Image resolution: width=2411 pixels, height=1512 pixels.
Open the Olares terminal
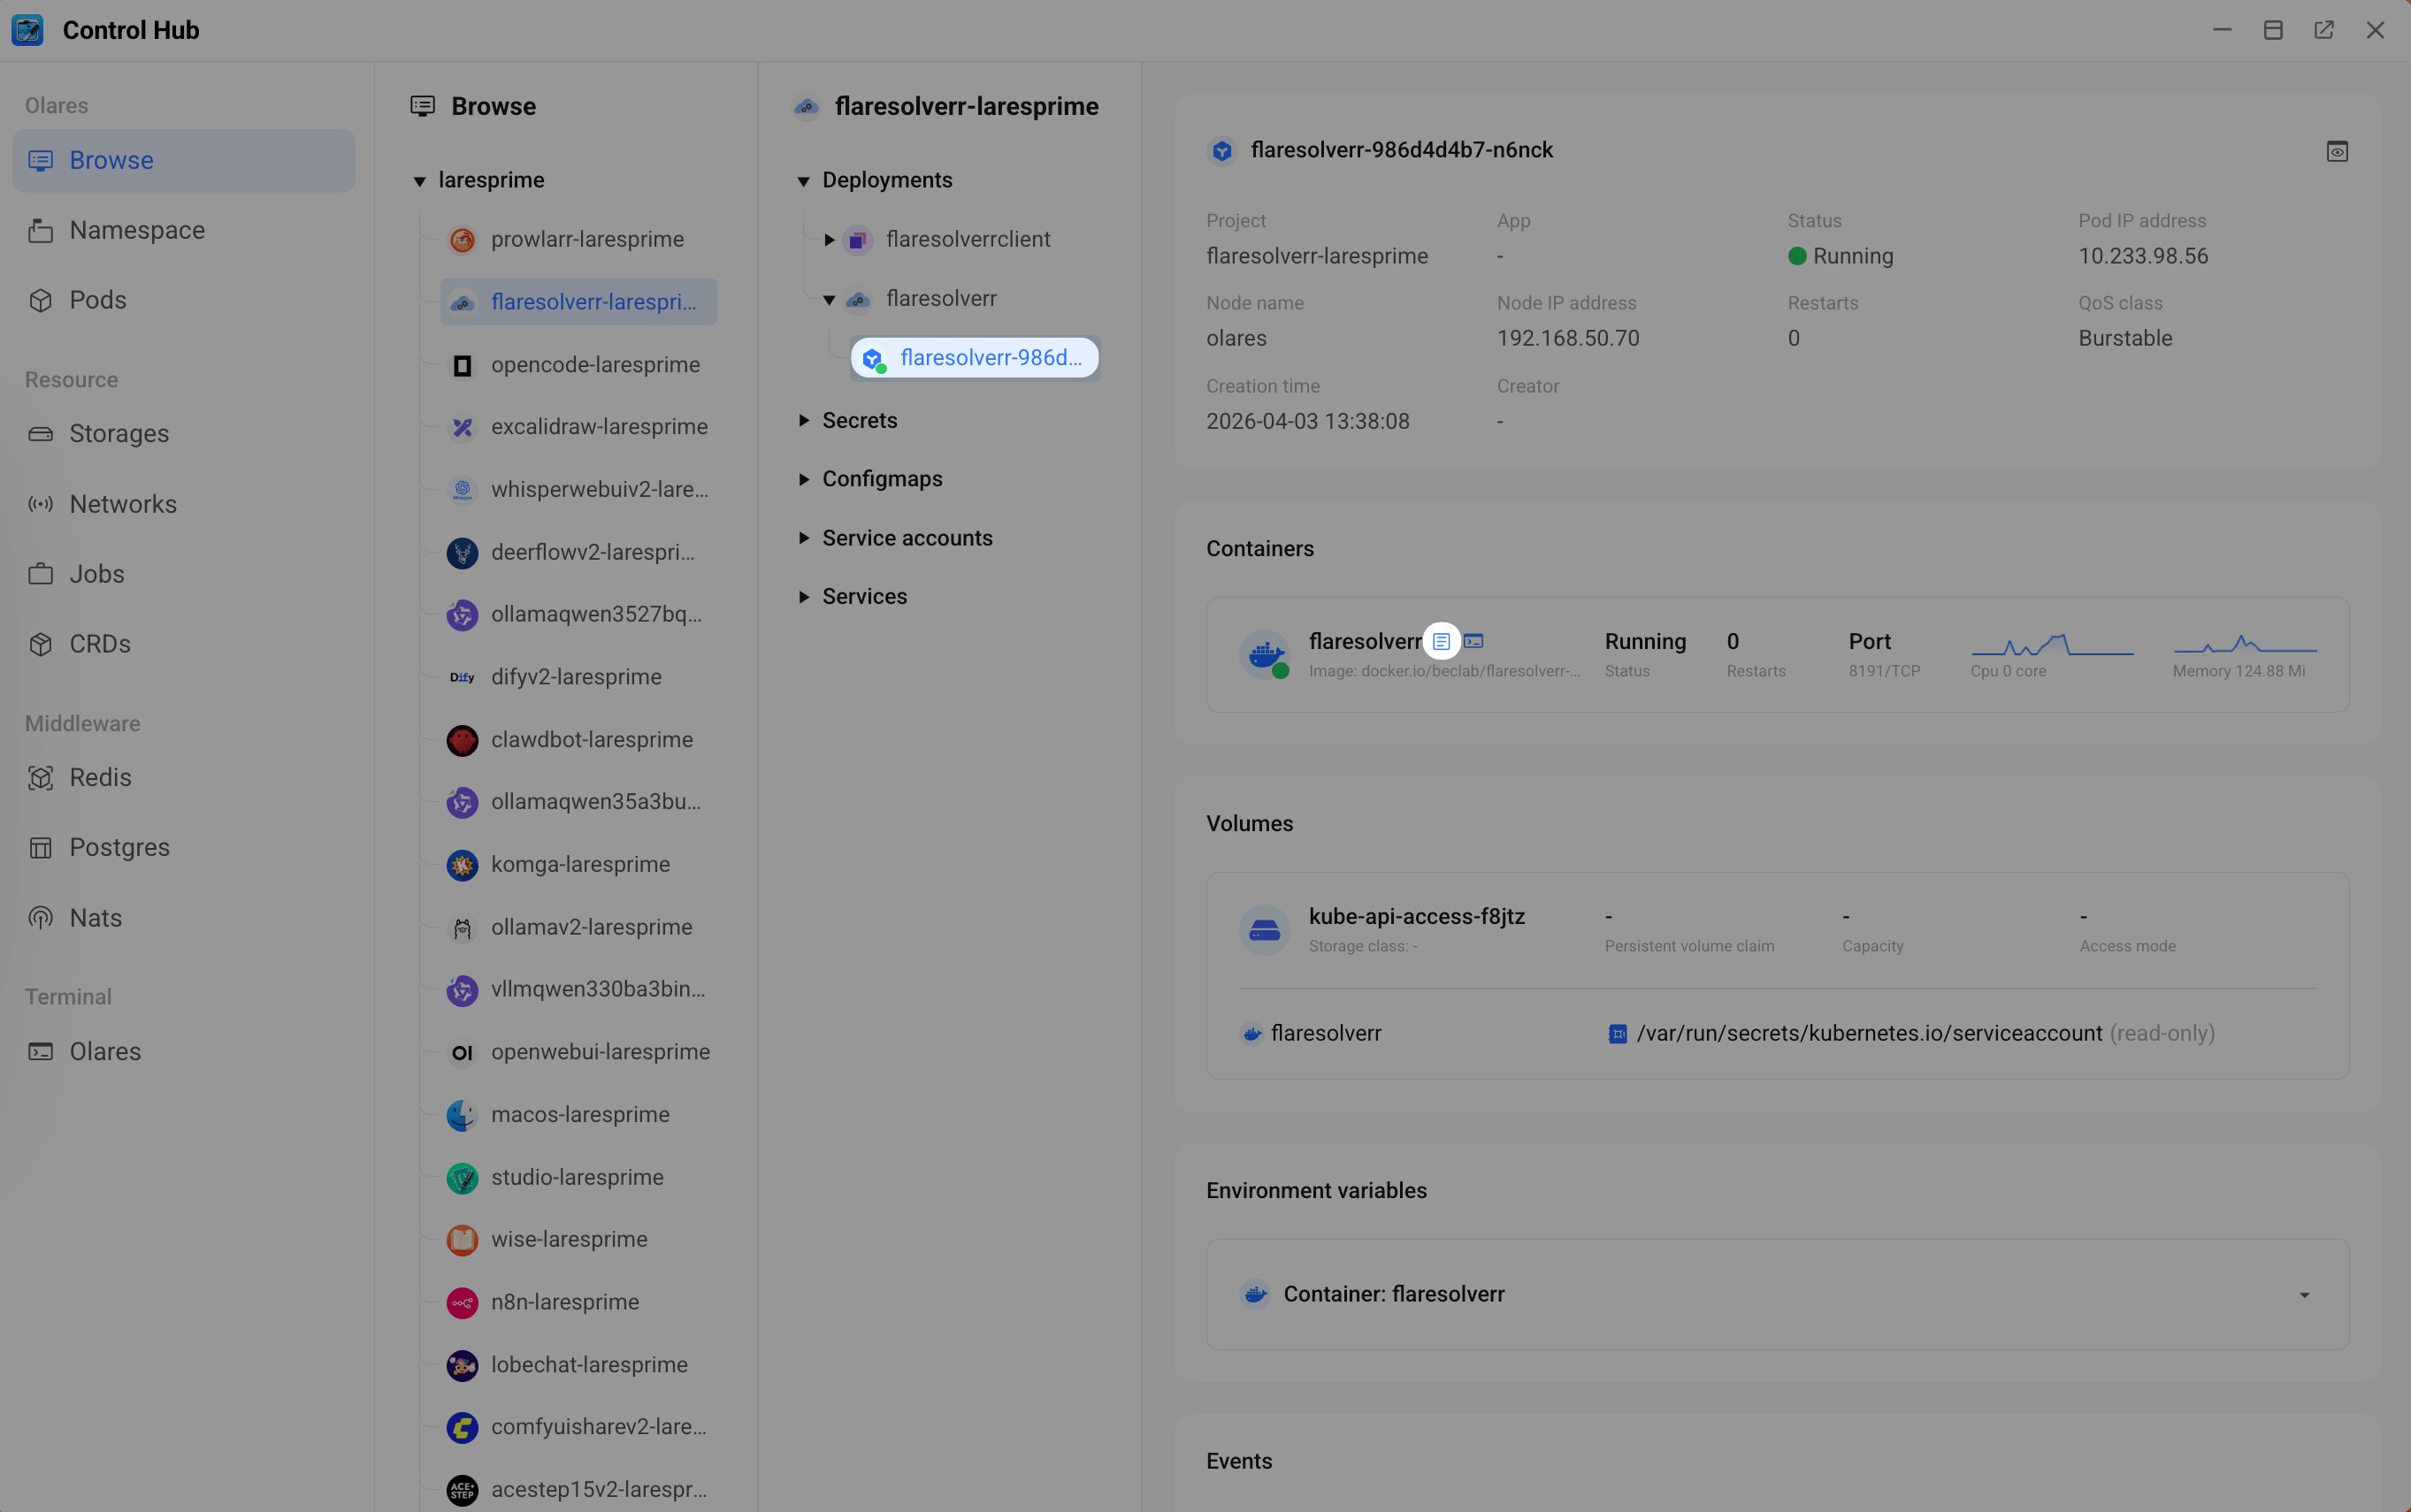(104, 1051)
